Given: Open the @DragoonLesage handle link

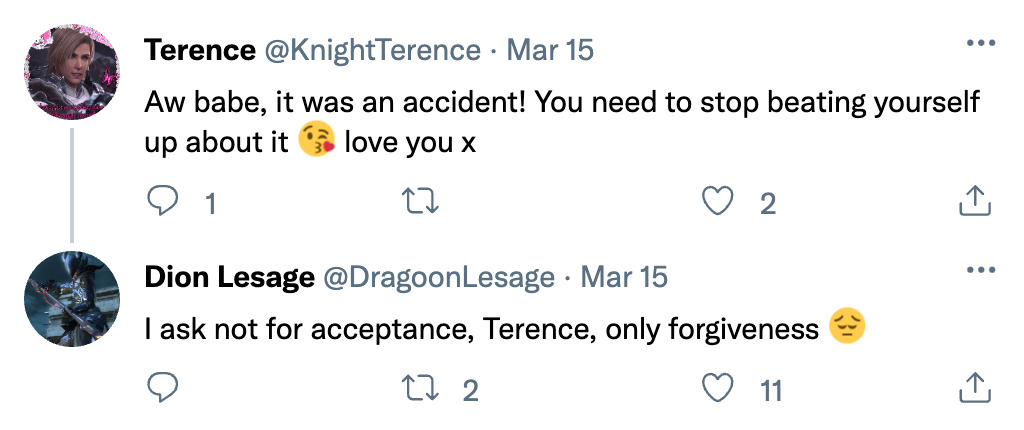Looking at the screenshot, I should tap(440, 277).
